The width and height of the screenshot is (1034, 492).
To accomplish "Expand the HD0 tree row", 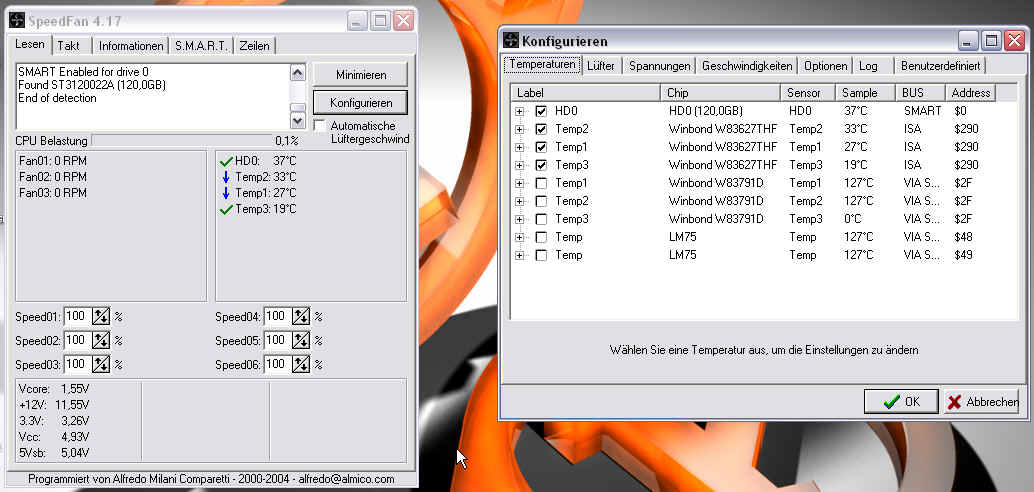I will [x=520, y=111].
